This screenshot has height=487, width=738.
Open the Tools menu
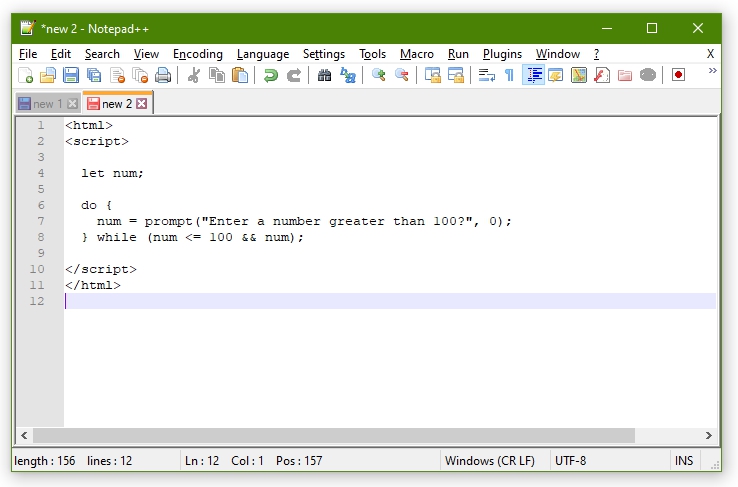[x=372, y=54]
